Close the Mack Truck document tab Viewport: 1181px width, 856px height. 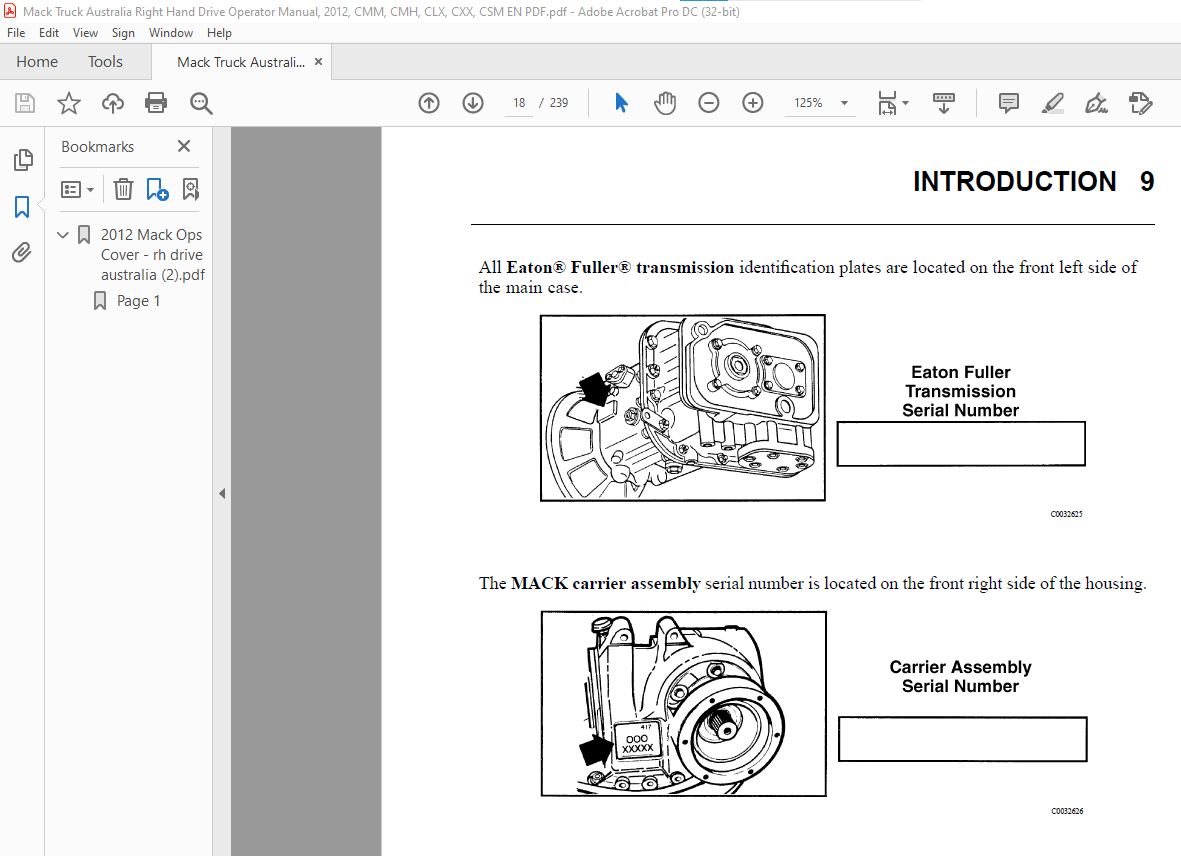(x=319, y=62)
